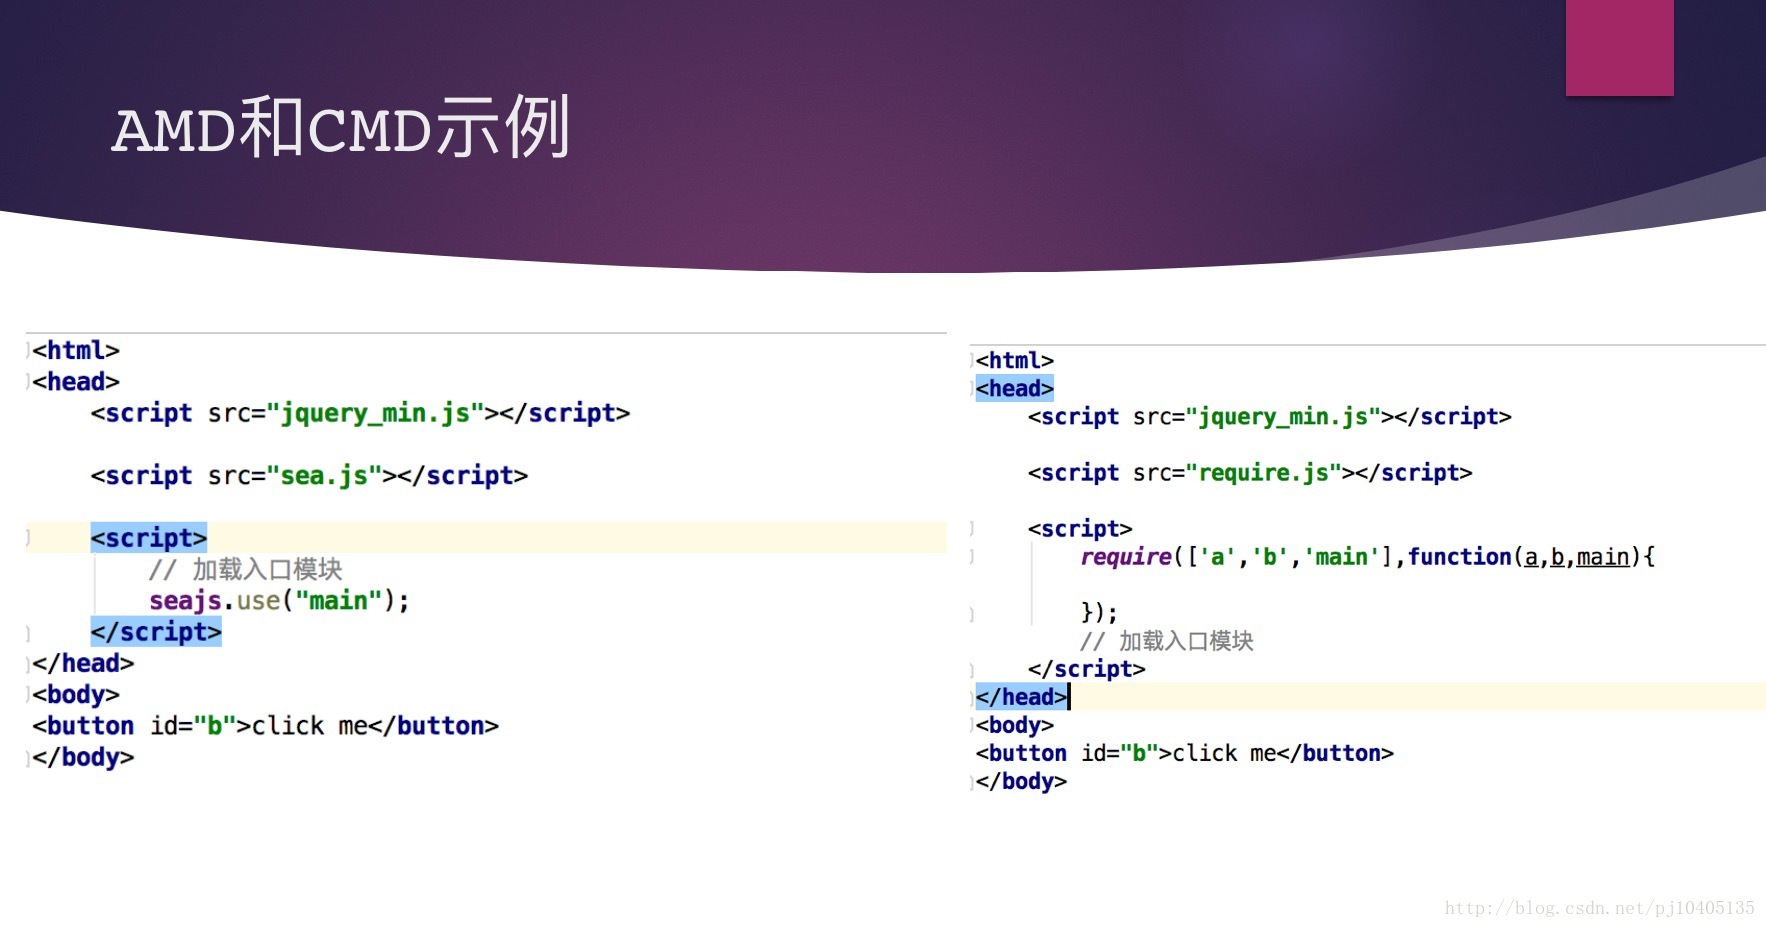Collapse the fold marker beside <html> in the require.js snippet
Screen dimensions: 1766x928
(x=972, y=360)
